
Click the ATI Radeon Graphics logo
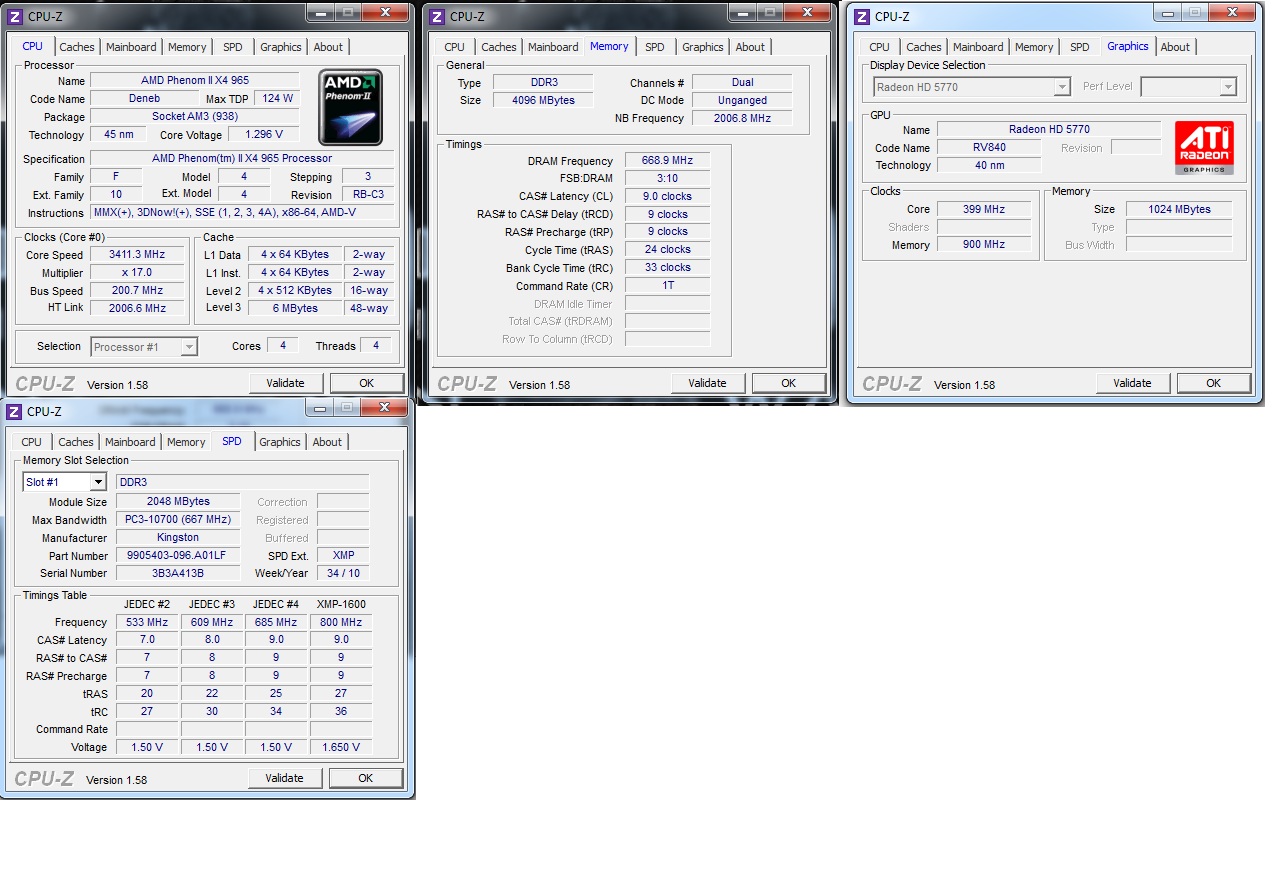click(1204, 148)
